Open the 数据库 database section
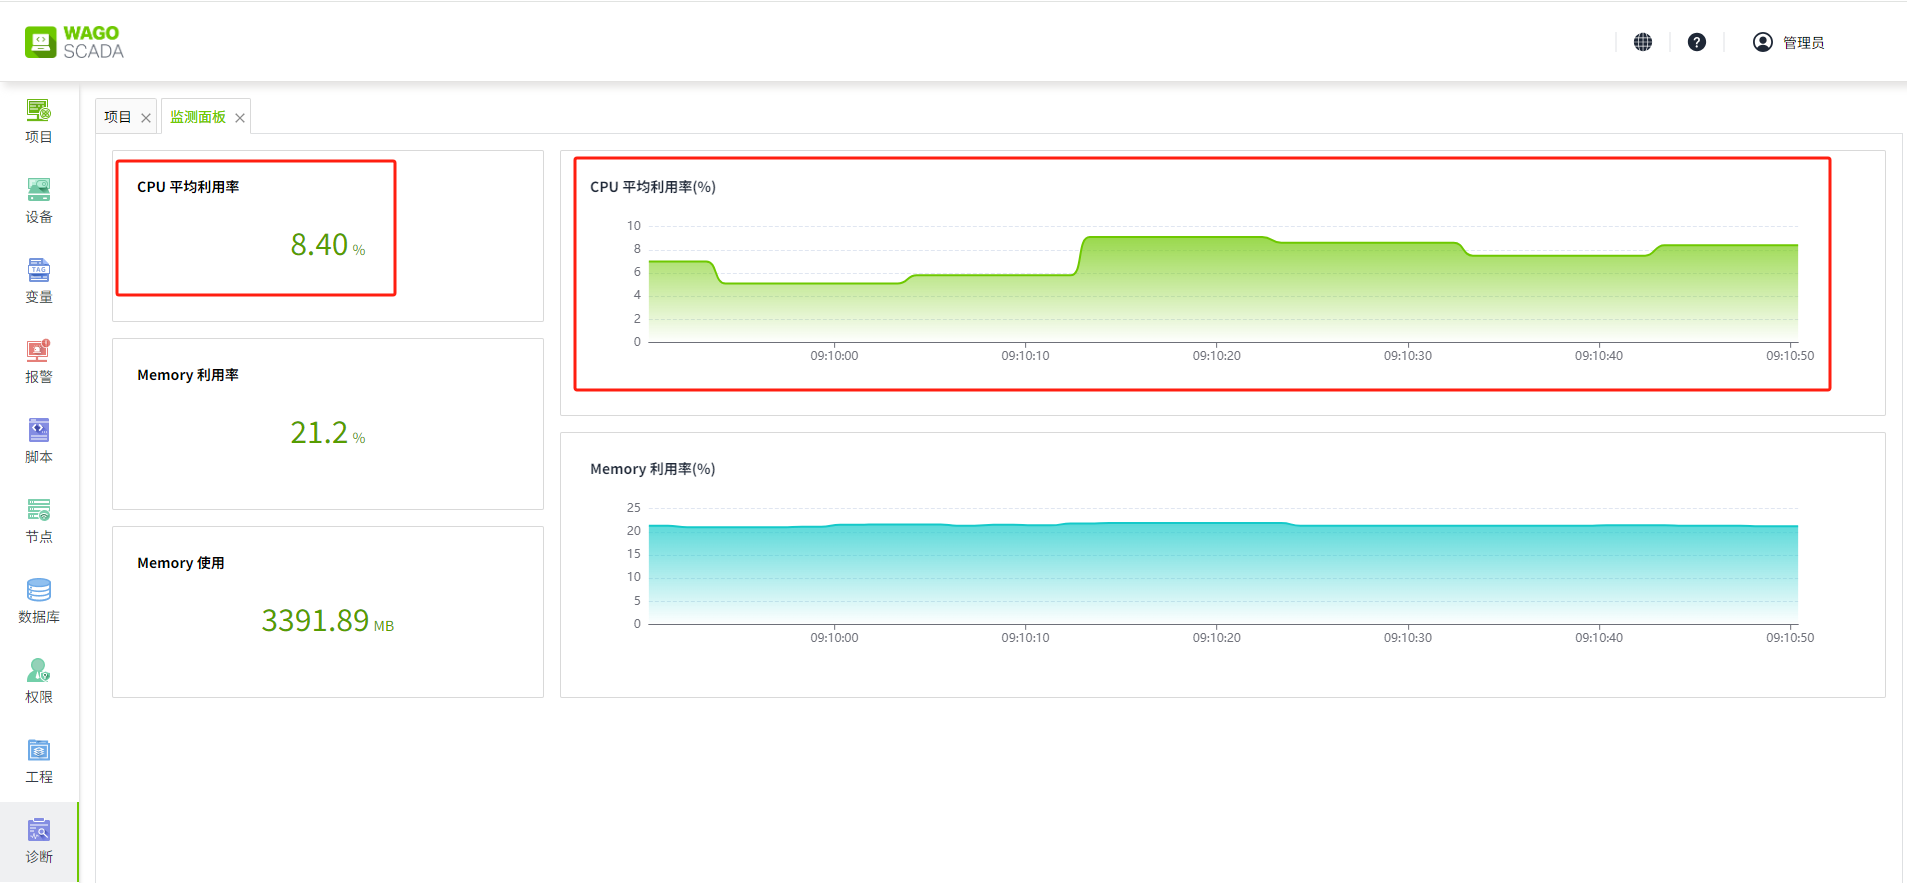Viewport: 1907px width, 883px height. [x=38, y=601]
